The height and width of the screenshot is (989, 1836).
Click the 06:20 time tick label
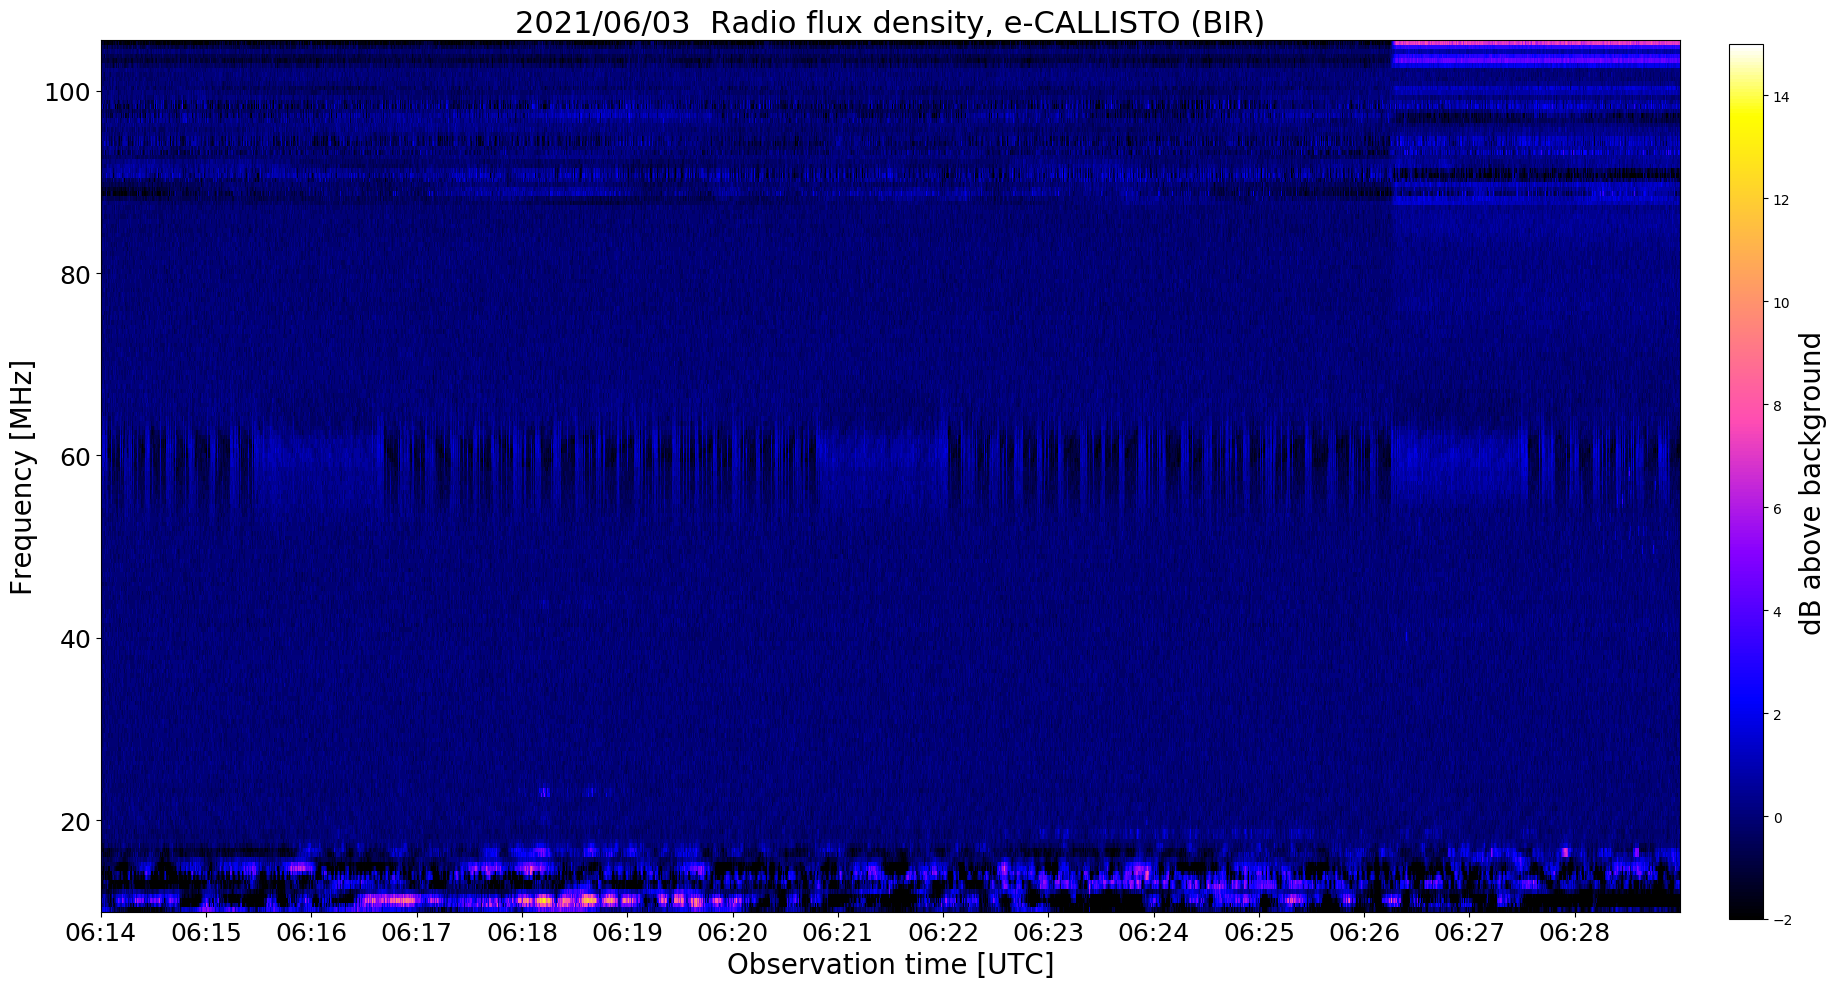733,933
